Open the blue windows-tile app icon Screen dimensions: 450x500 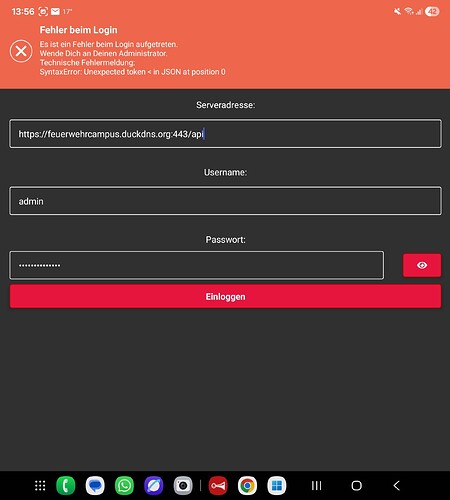point(277,486)
